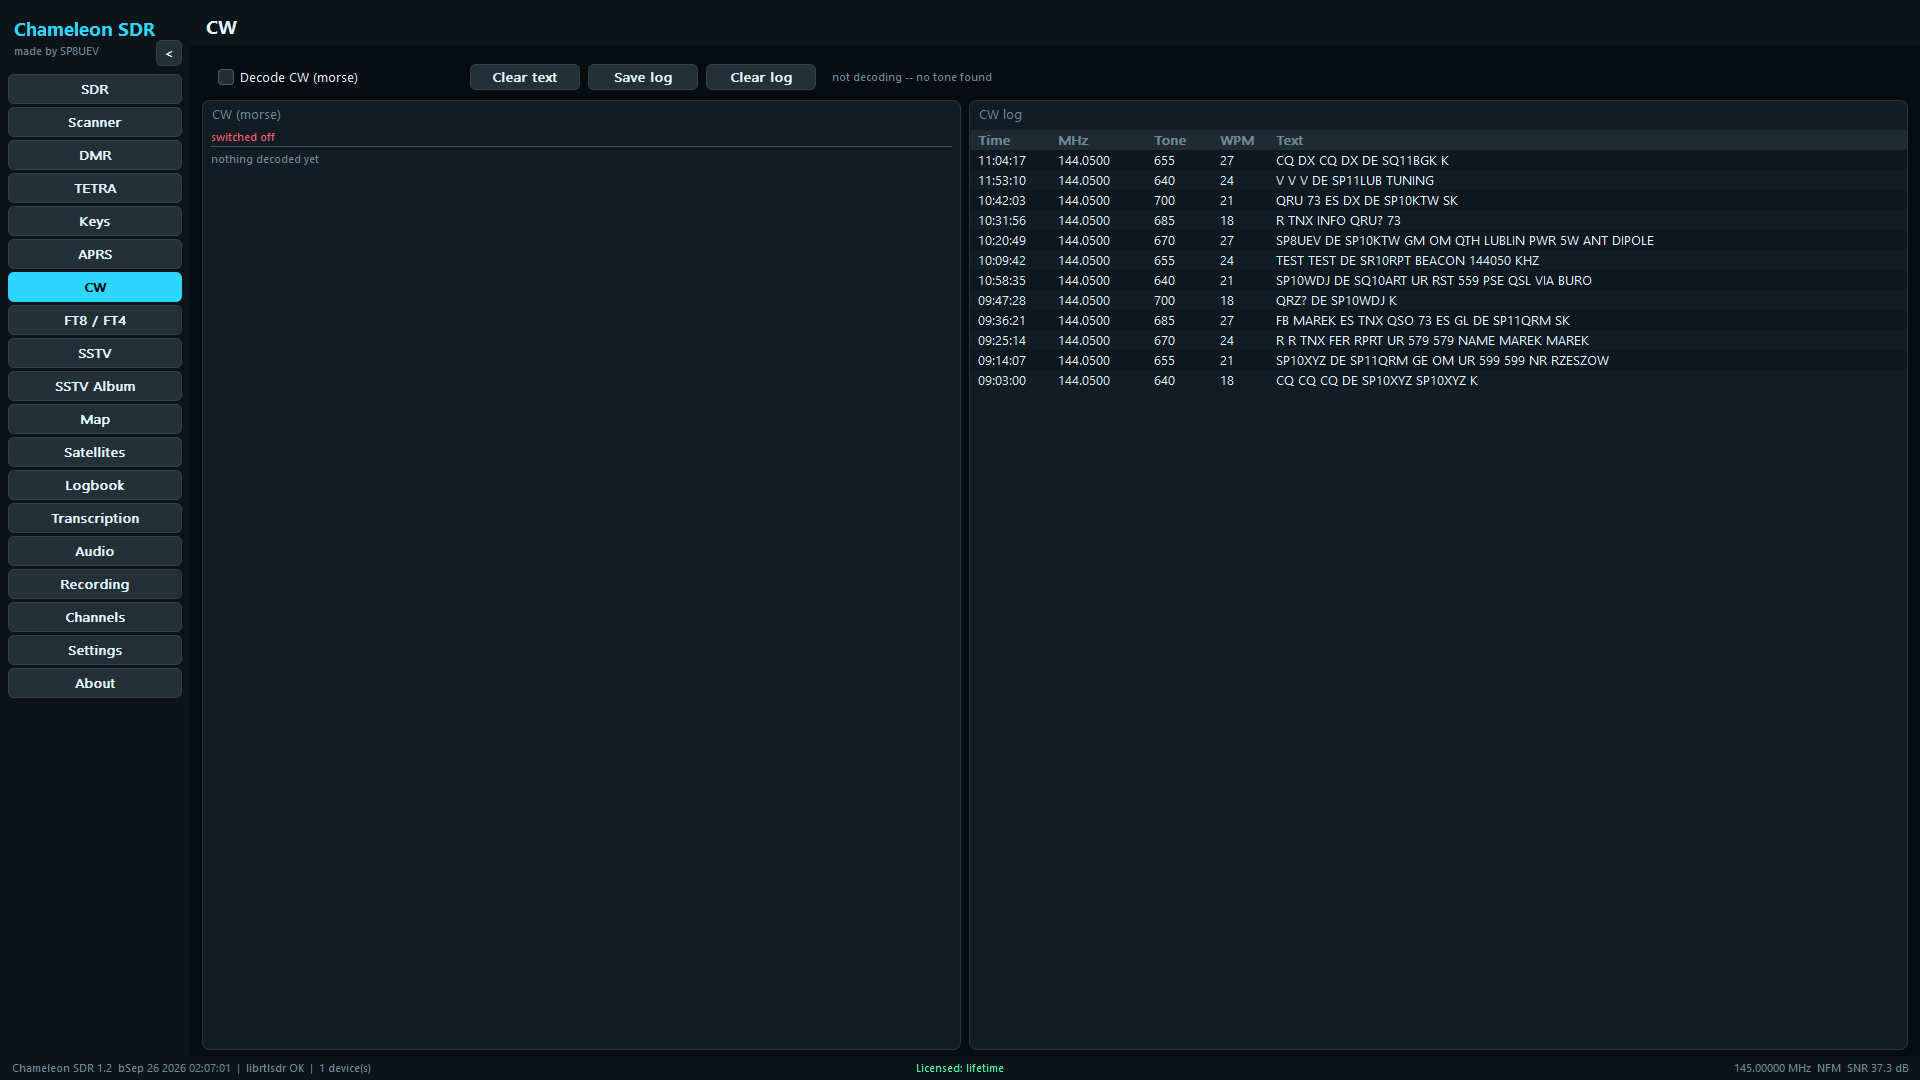Open the Channels list
1920x1080 pixels.
95,617
